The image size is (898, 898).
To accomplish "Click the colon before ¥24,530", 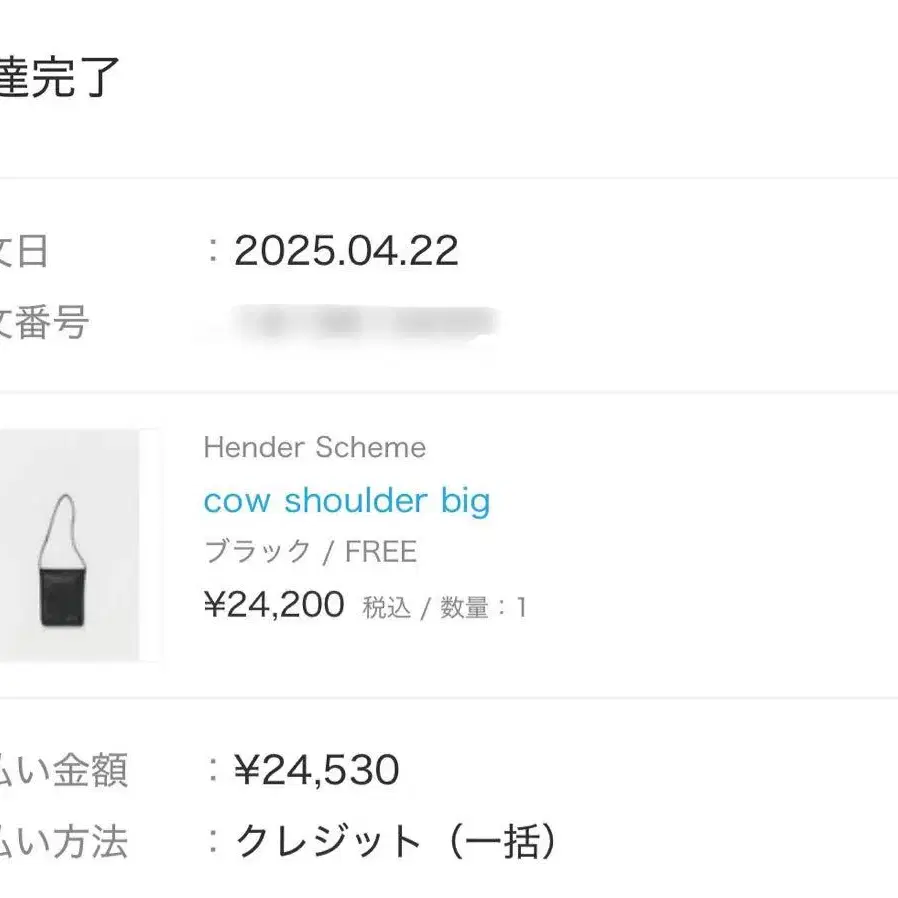I will pyautogui.click(x=212, y=770).
